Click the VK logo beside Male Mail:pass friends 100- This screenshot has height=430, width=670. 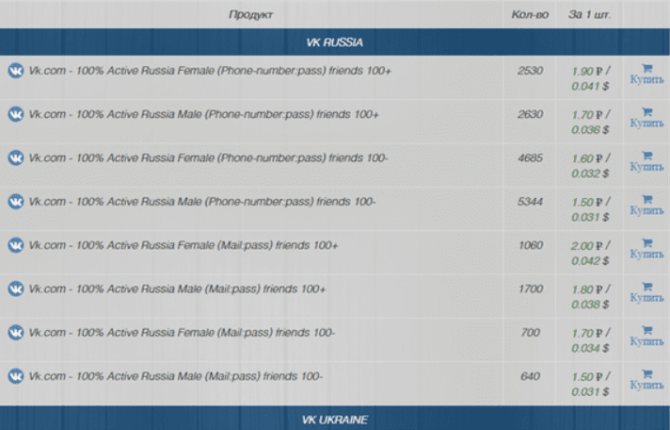pos(16,376)
